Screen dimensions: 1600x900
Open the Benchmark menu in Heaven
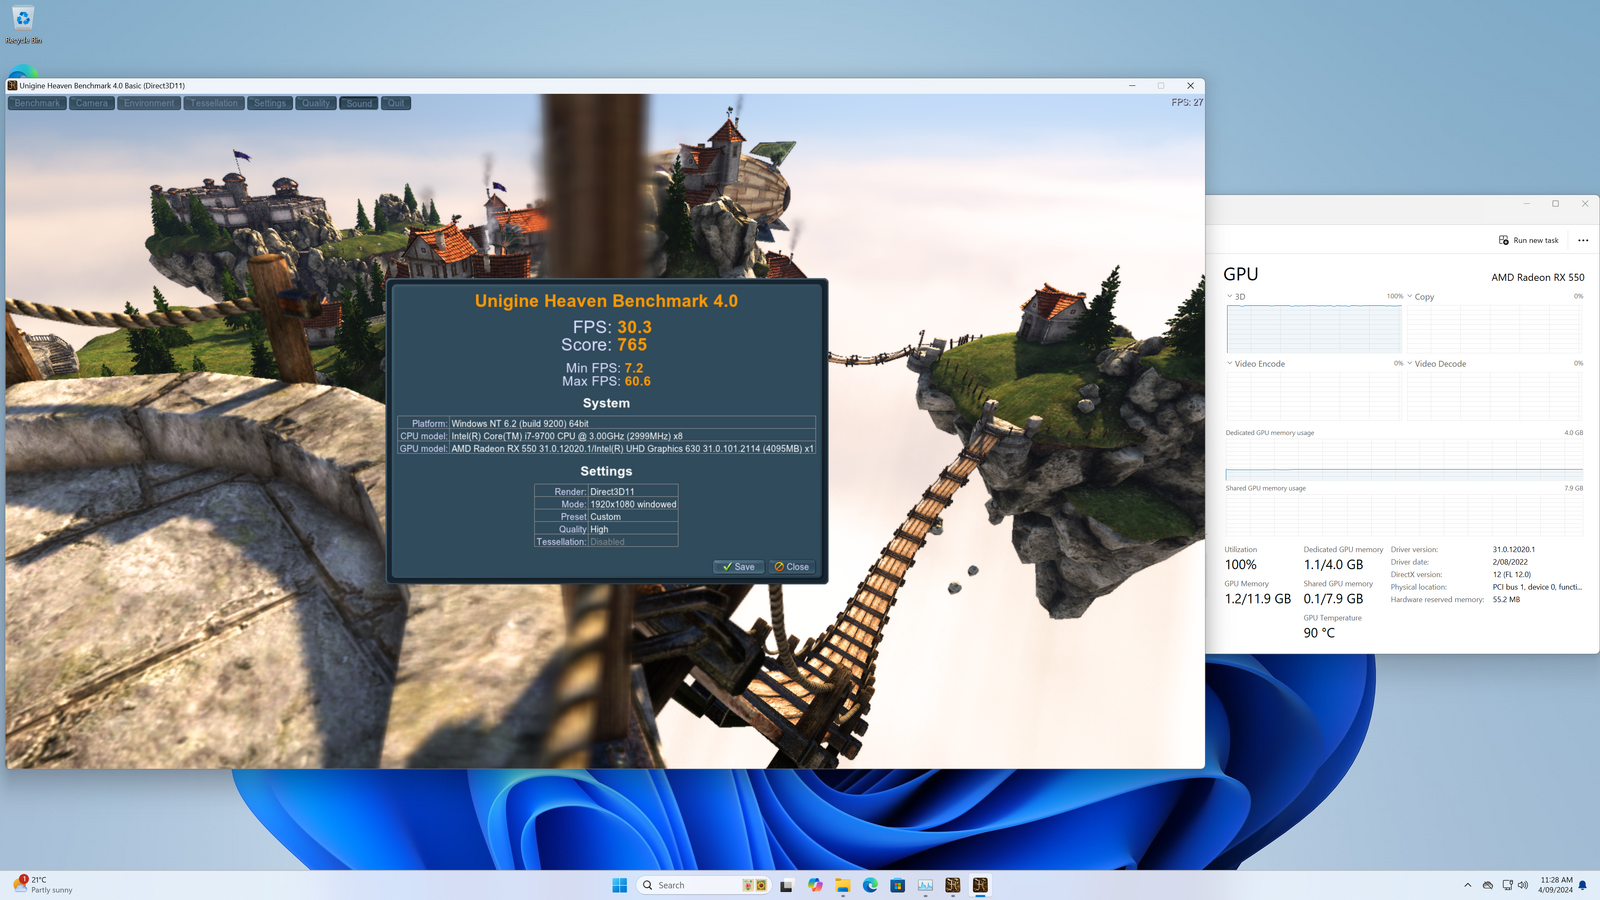pos(37,103)
